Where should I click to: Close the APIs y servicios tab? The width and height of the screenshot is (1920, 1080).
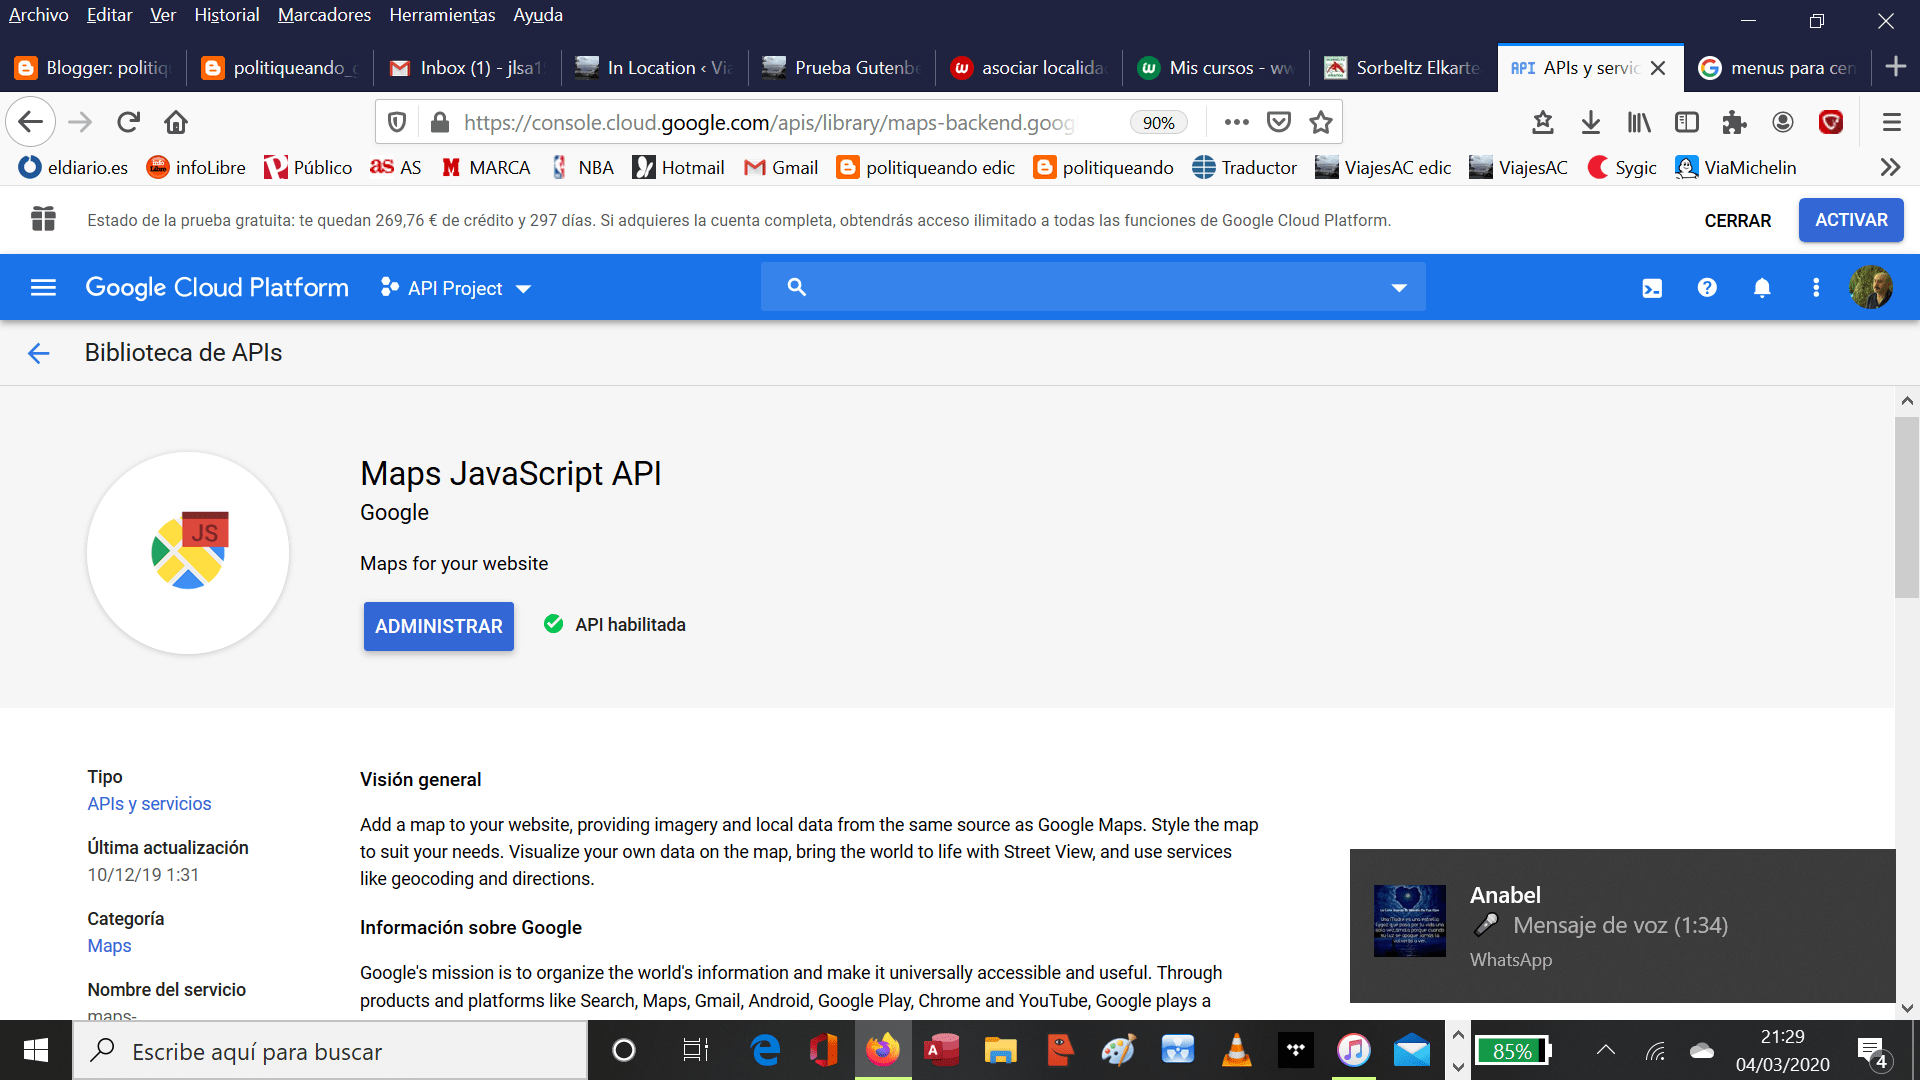tap(1658, 68)
